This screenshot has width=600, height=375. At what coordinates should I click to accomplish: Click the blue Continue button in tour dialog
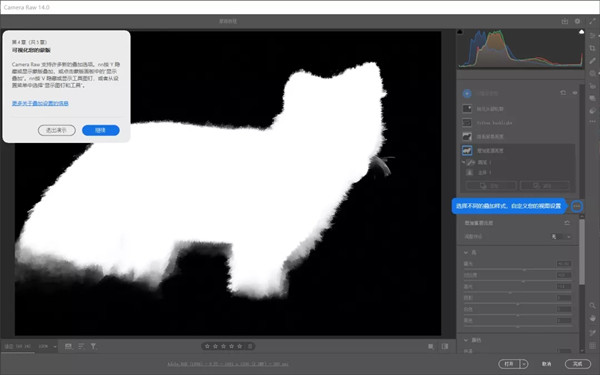[101, 130]
